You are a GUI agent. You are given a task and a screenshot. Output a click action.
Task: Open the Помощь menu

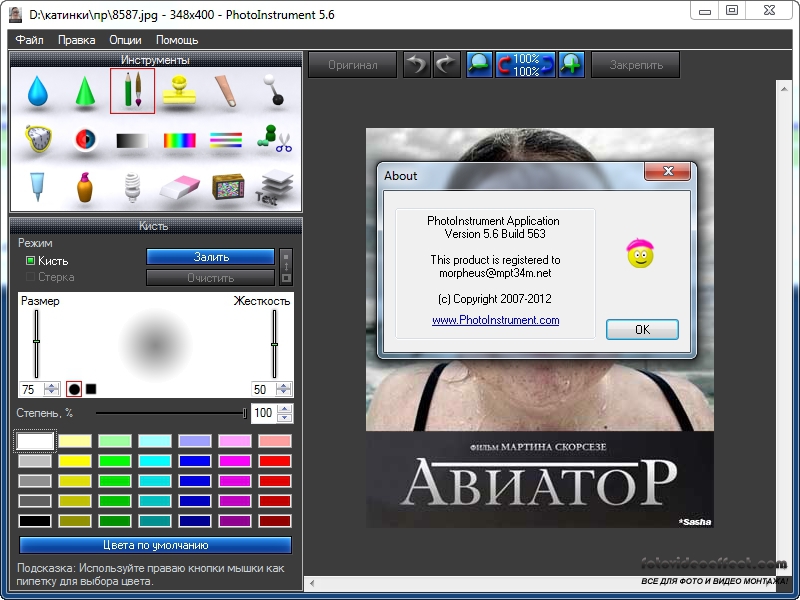(177, 40)
